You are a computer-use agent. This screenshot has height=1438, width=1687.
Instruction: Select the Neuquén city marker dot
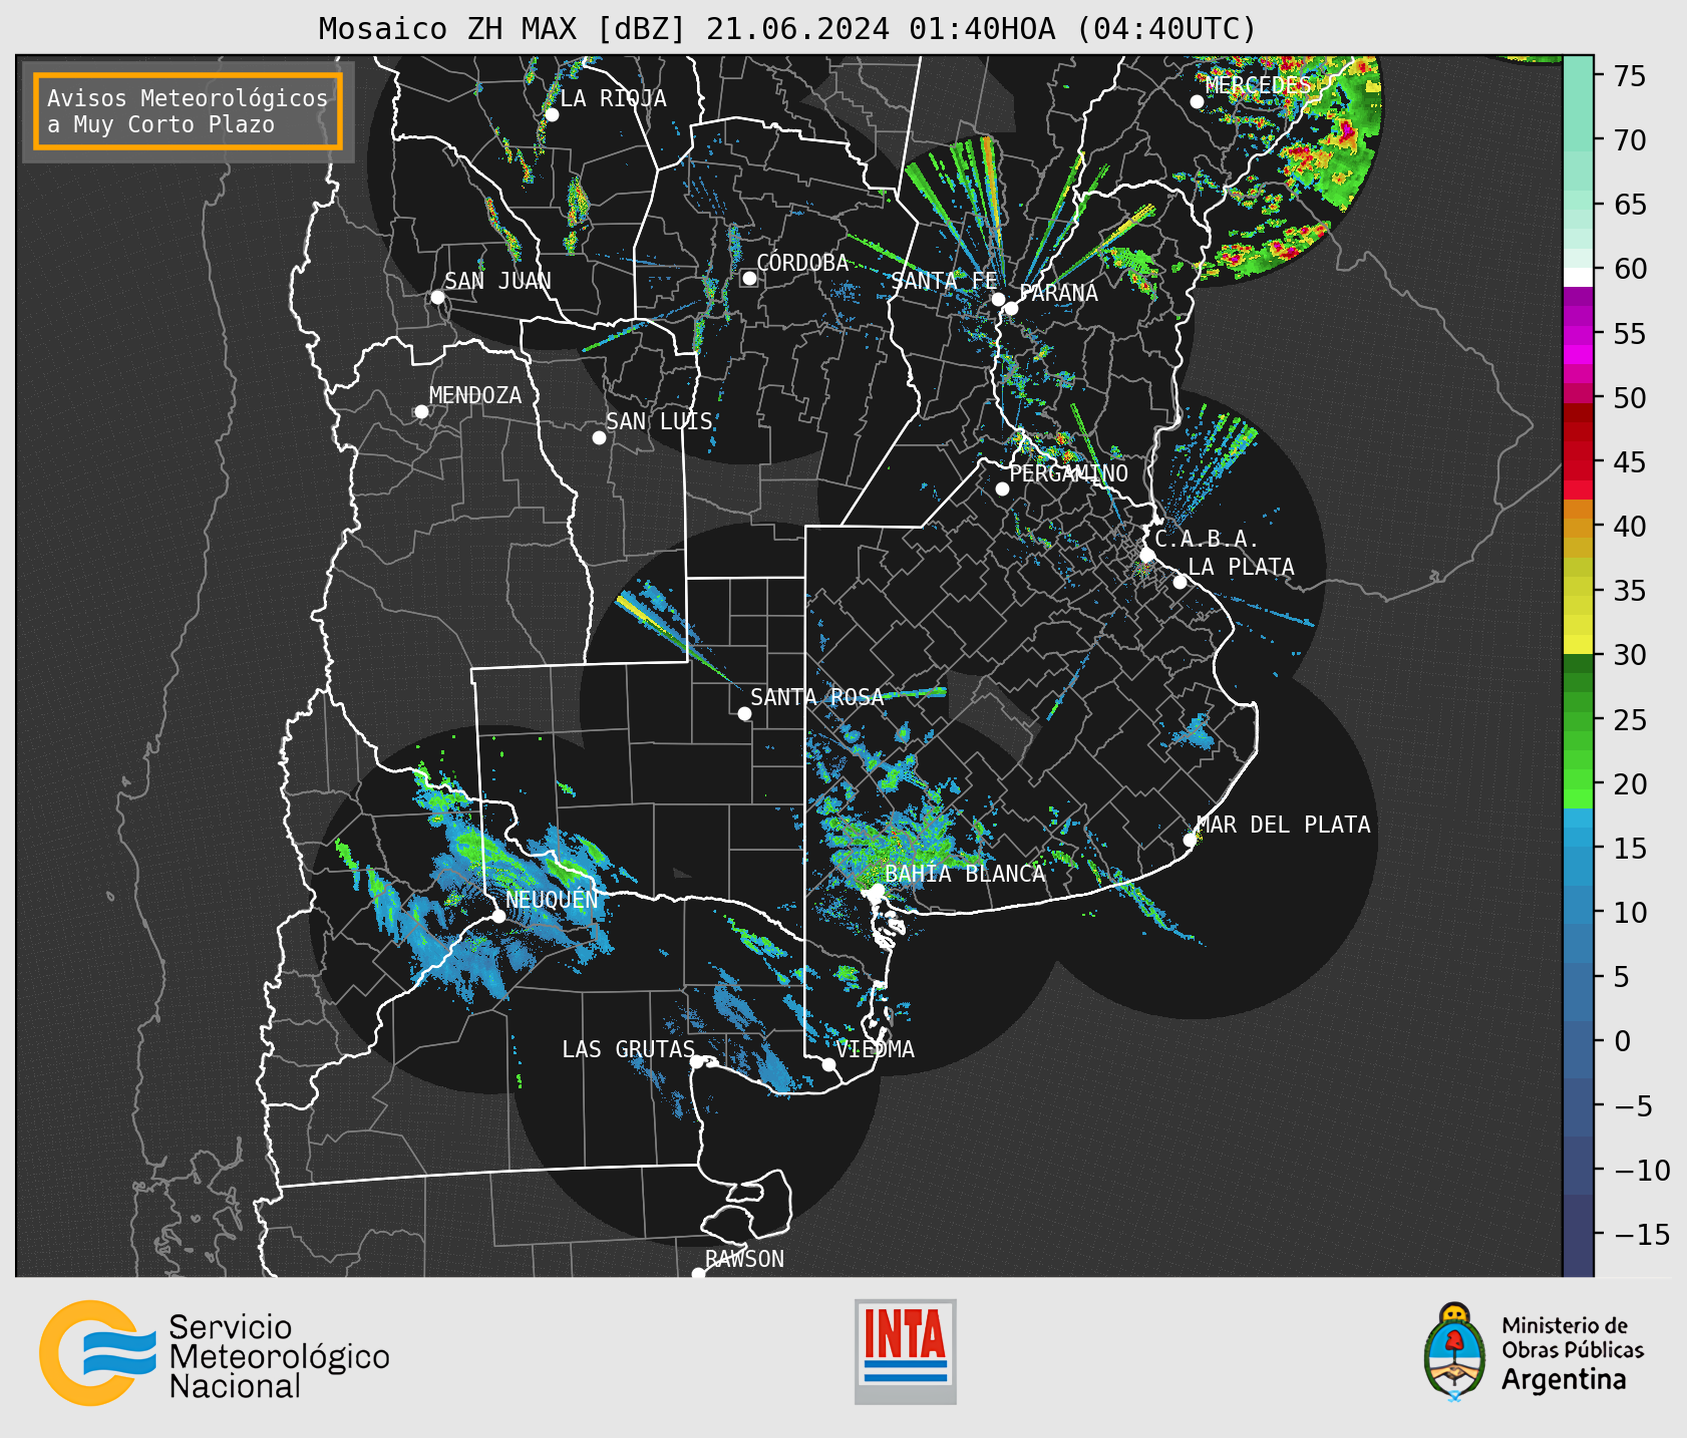[498, 916]
